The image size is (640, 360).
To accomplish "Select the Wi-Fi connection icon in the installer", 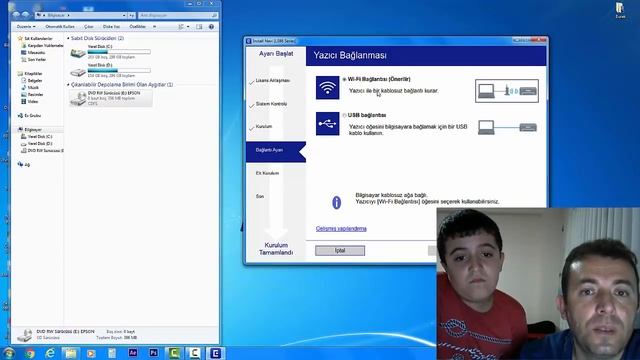I will point(327,87).
